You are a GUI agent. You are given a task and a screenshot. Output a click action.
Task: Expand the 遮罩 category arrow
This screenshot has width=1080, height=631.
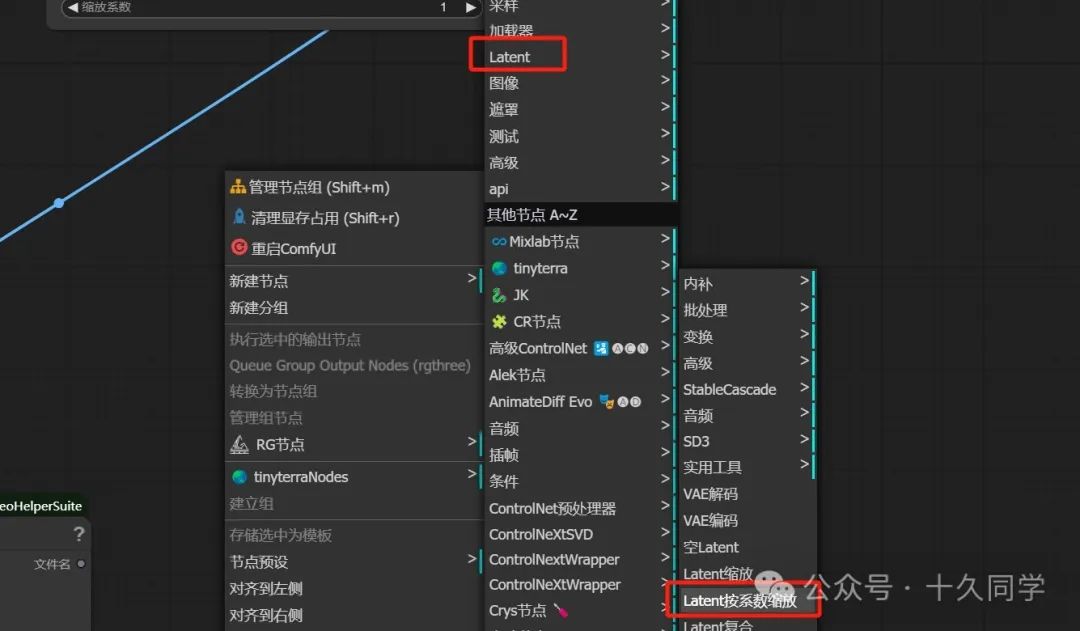point(665,106)
